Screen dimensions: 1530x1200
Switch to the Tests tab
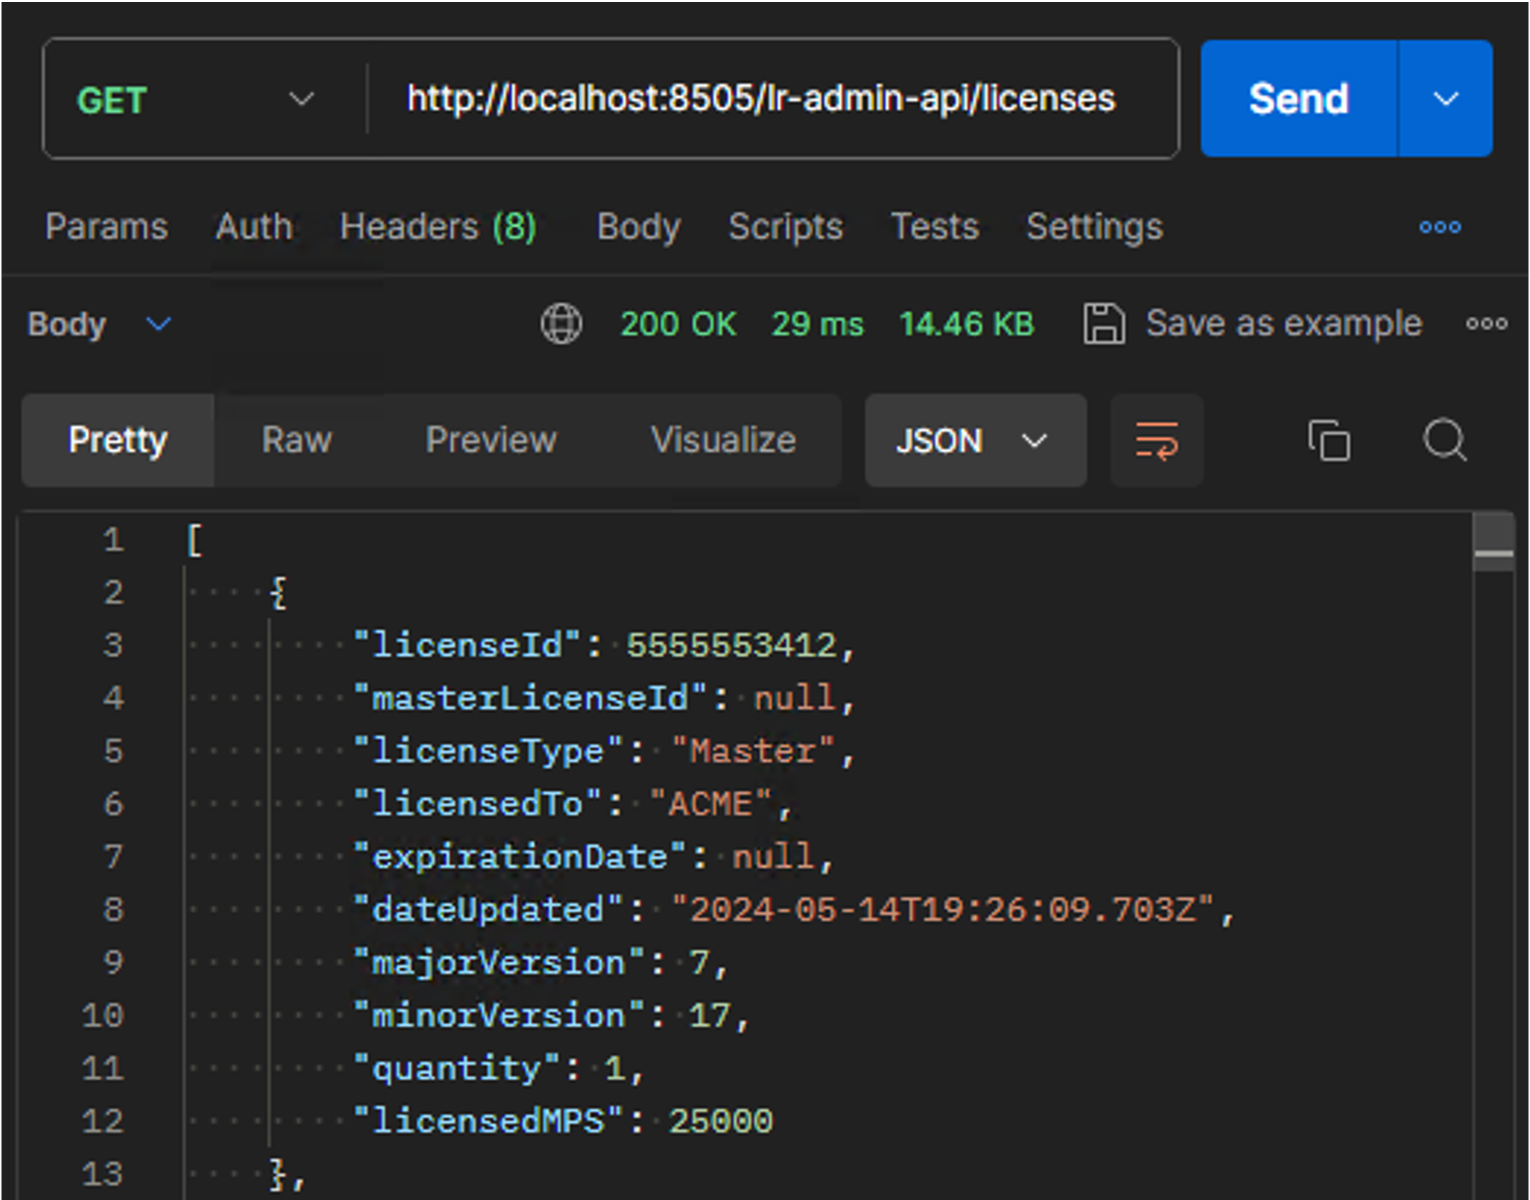coord(933,227)
